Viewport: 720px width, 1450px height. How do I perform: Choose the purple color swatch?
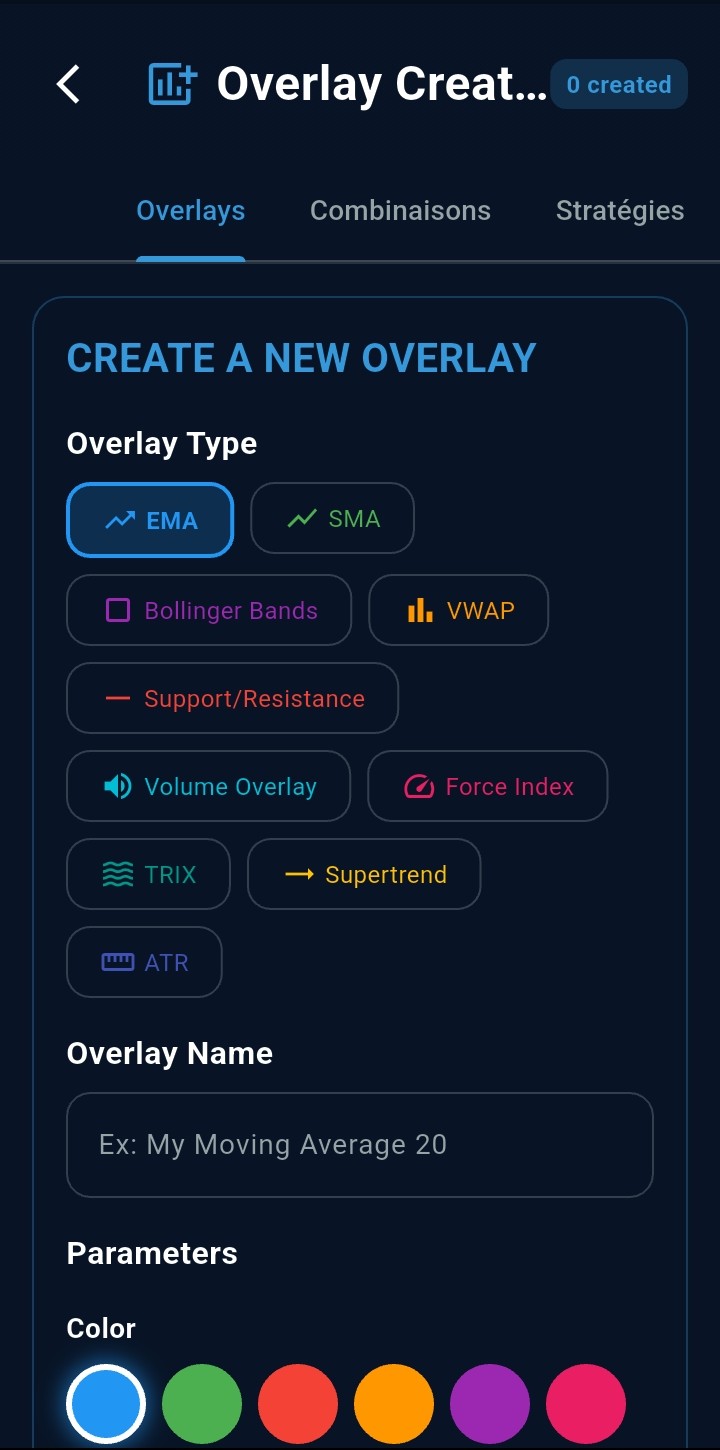[x=490, y=1403]
